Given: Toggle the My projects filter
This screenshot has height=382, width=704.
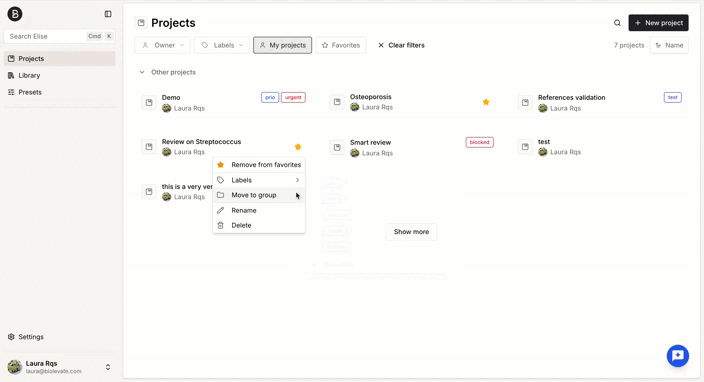Looking at the screenshot, I should pyautogui.click(x=282, y=45).
